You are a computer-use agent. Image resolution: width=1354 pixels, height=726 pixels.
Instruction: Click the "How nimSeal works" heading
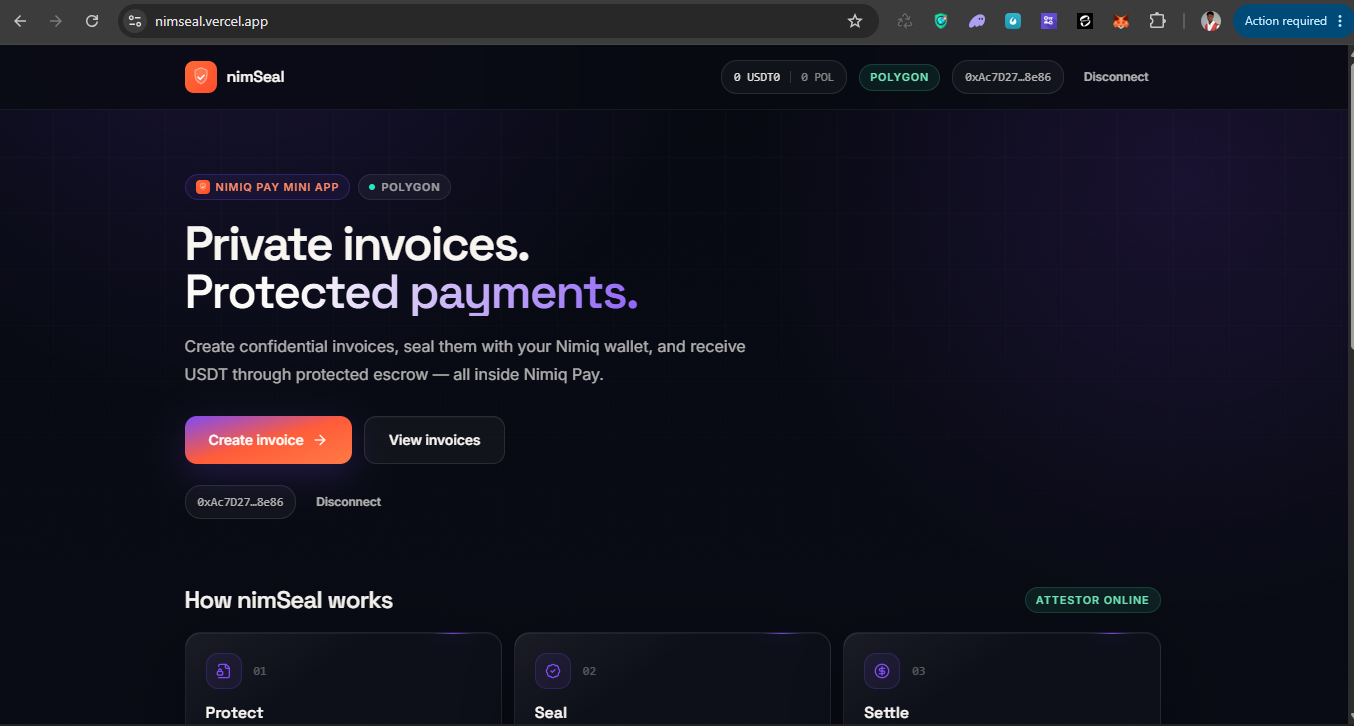tap(289, 600)
